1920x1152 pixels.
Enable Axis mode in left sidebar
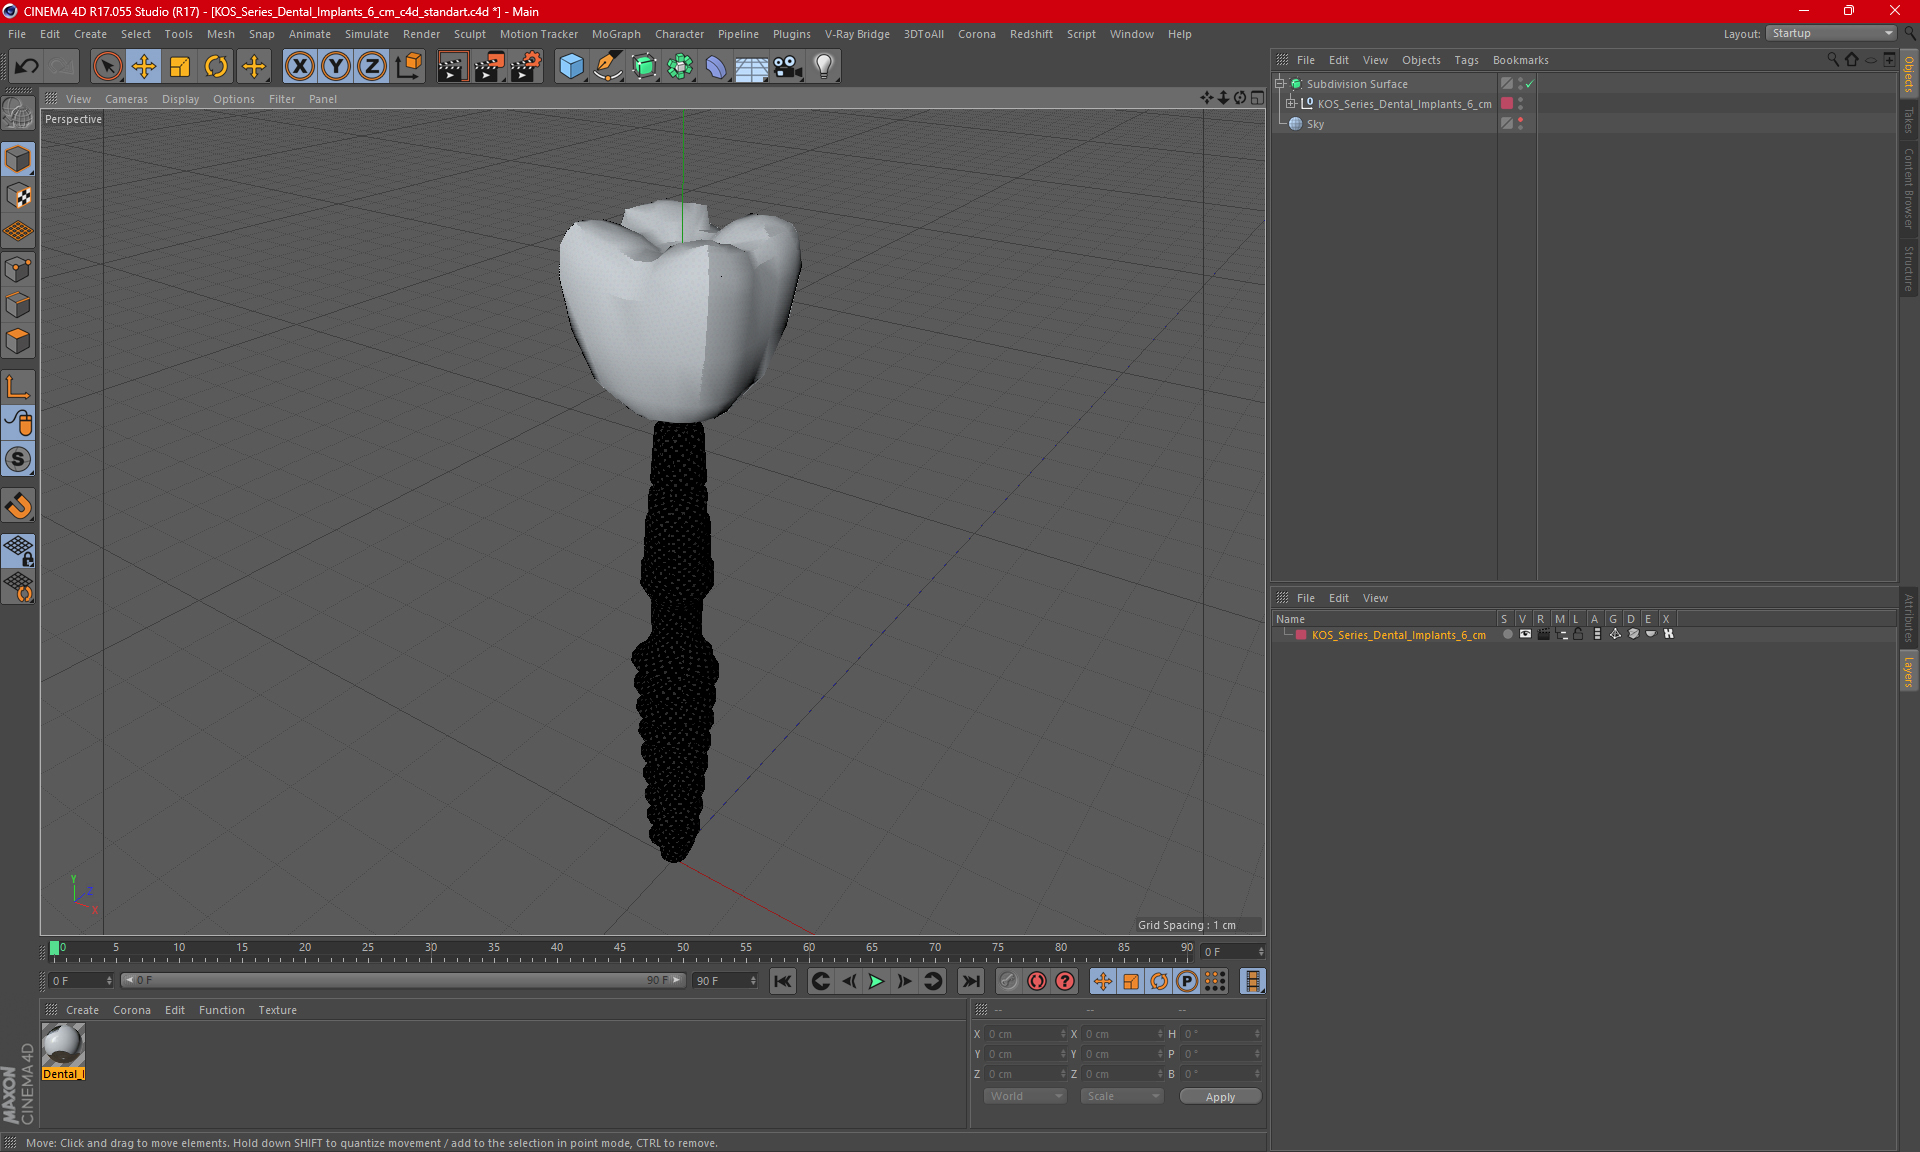(x=18, y=387)
